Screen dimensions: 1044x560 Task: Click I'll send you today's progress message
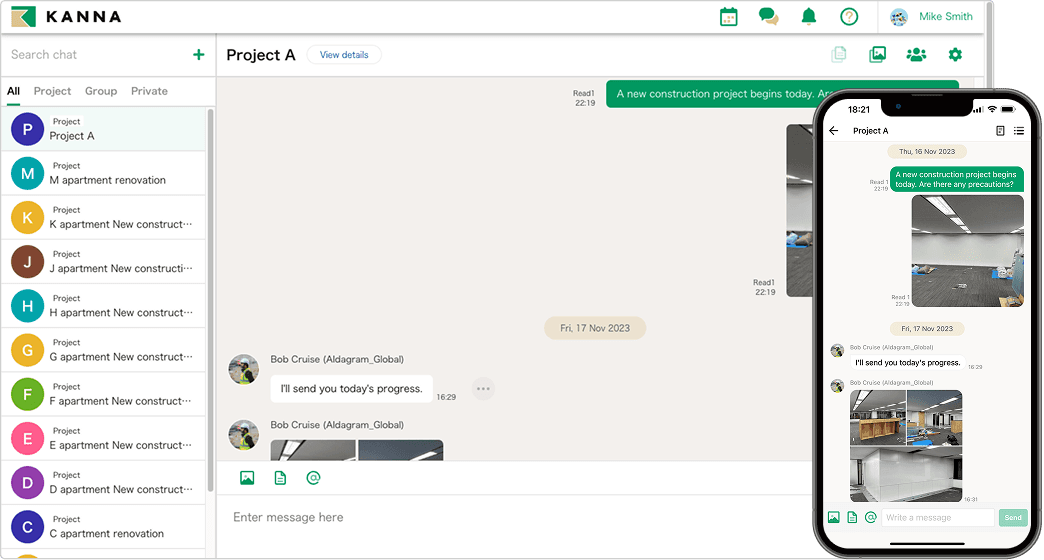pos(352,389)
